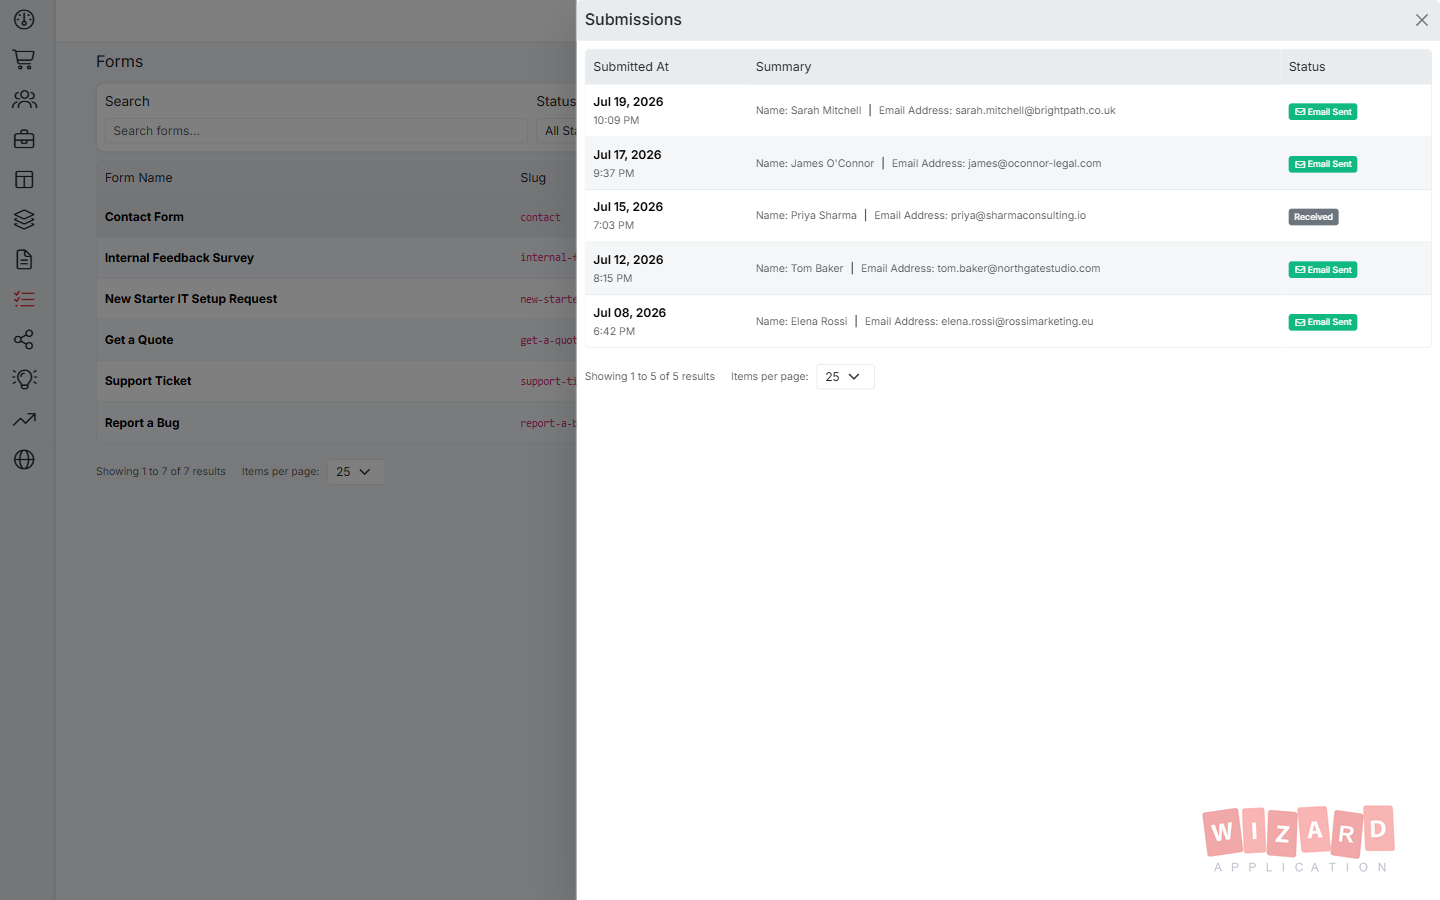Click the Form Name column header
Viewport: 1440px width, 900px height.
pos(139,178)
